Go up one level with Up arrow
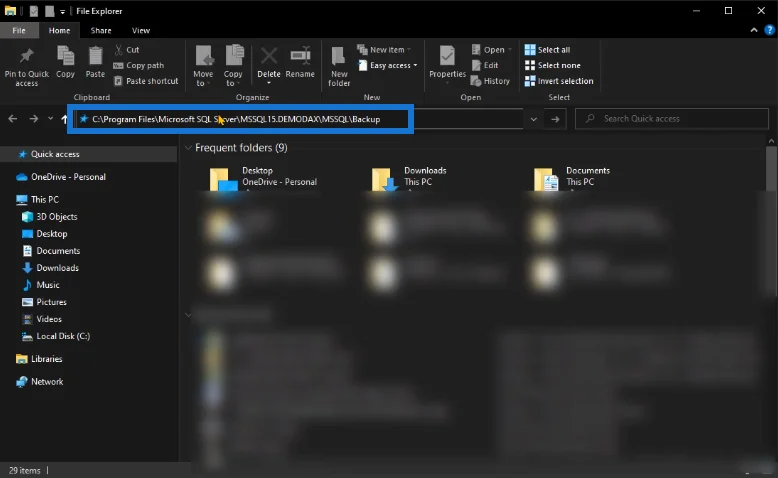This screenshot has height=478, width=778. click(x=64, y=119)
